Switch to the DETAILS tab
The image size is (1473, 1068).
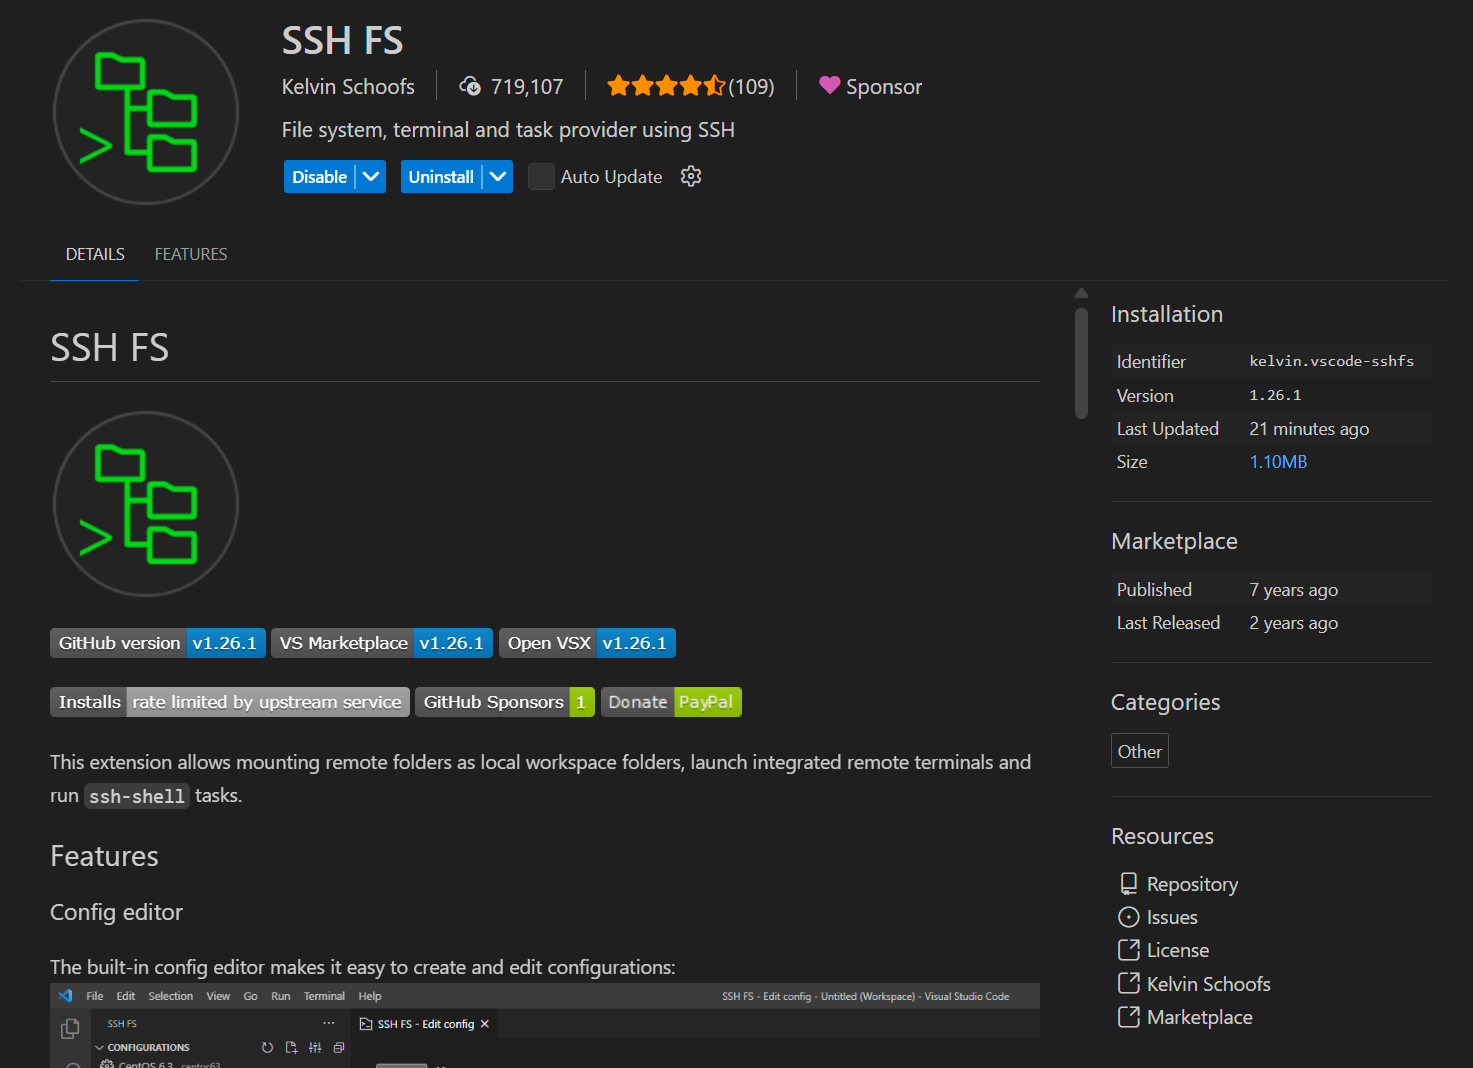[x=95, y=255]
